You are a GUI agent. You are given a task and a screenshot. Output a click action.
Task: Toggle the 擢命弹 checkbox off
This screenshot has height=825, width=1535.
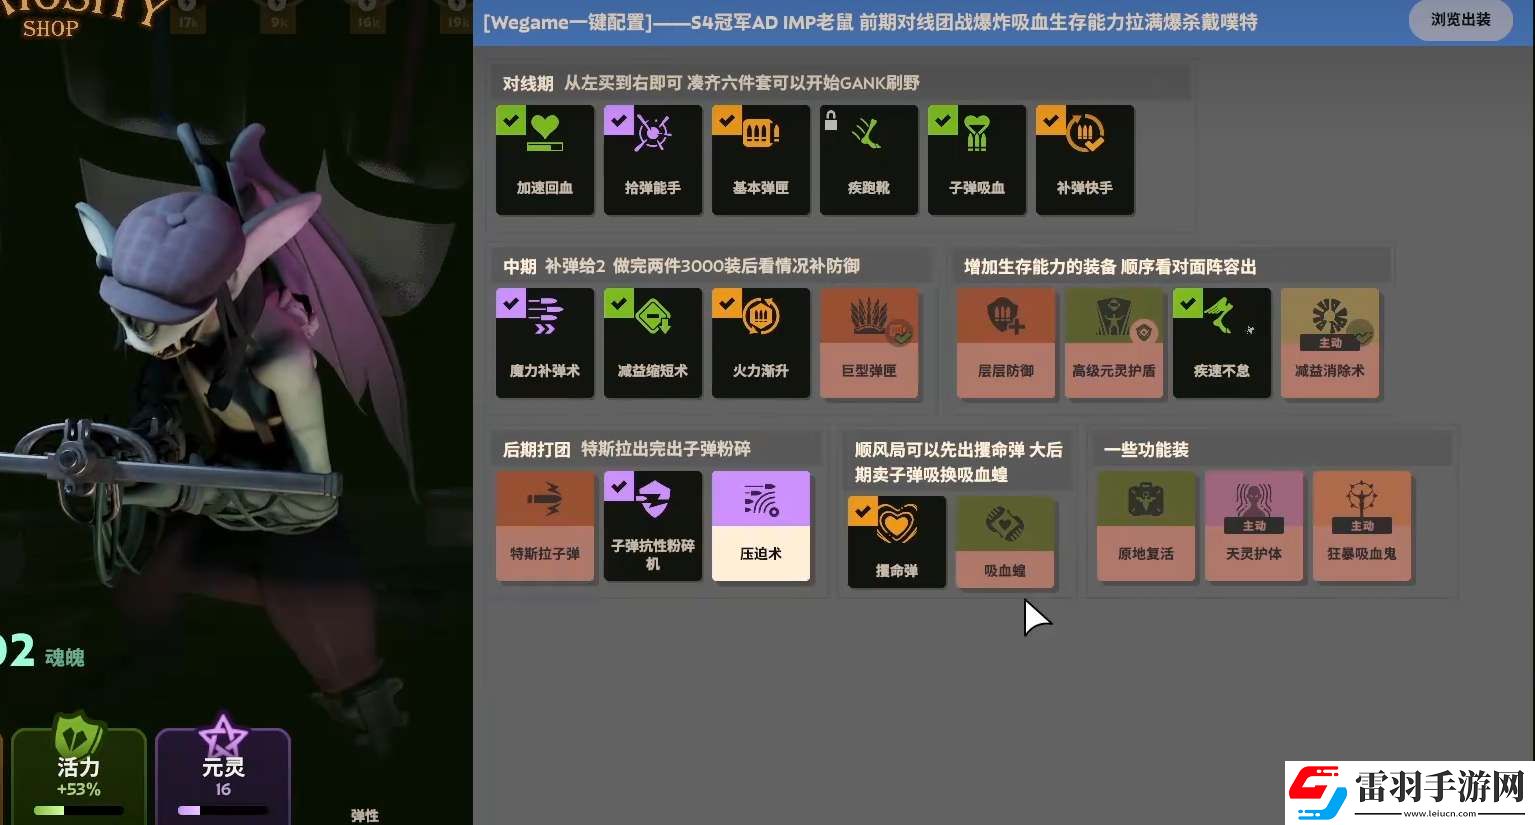pyautogui.click(x=862, y=510)
